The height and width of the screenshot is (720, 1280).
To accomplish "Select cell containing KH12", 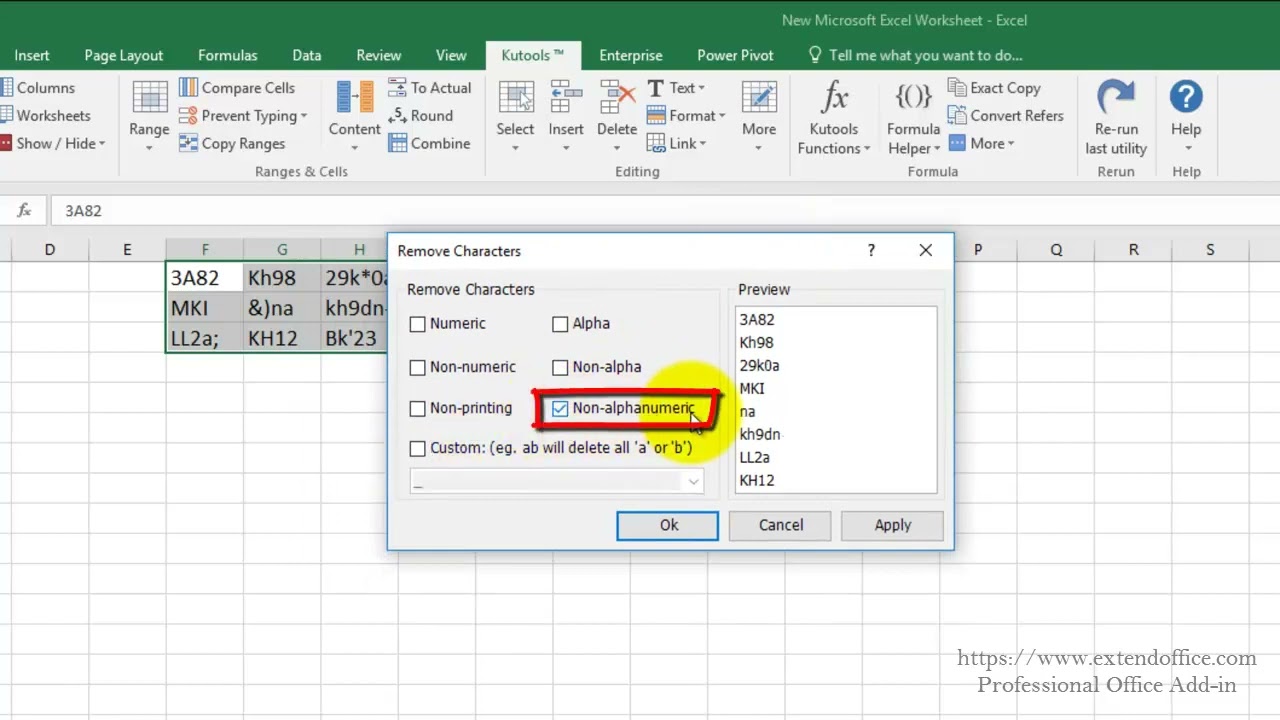I will pos(282,338).
